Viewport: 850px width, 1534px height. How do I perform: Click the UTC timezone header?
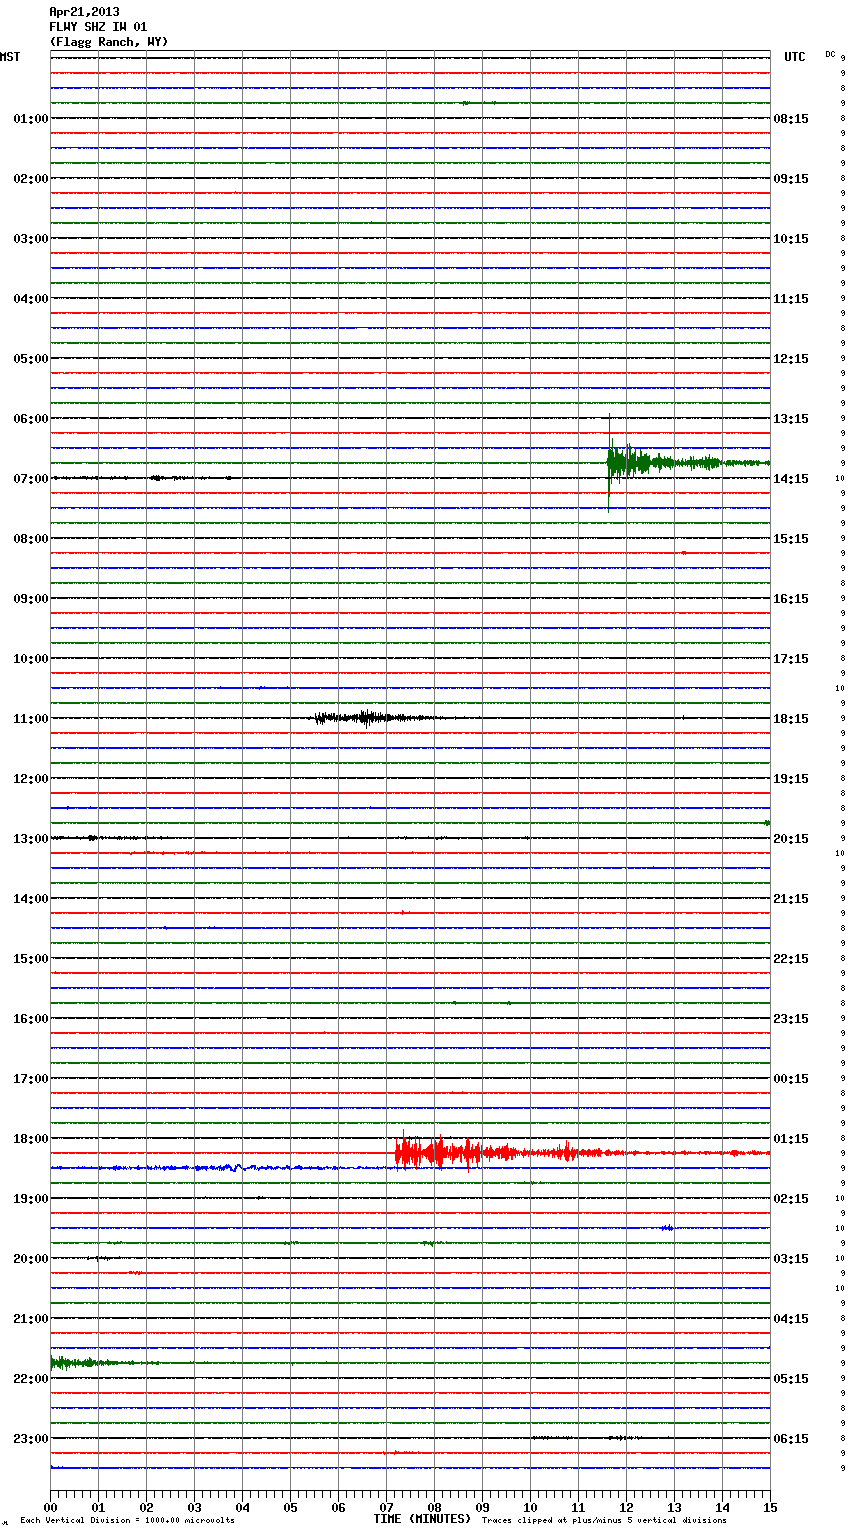(795, 57)
